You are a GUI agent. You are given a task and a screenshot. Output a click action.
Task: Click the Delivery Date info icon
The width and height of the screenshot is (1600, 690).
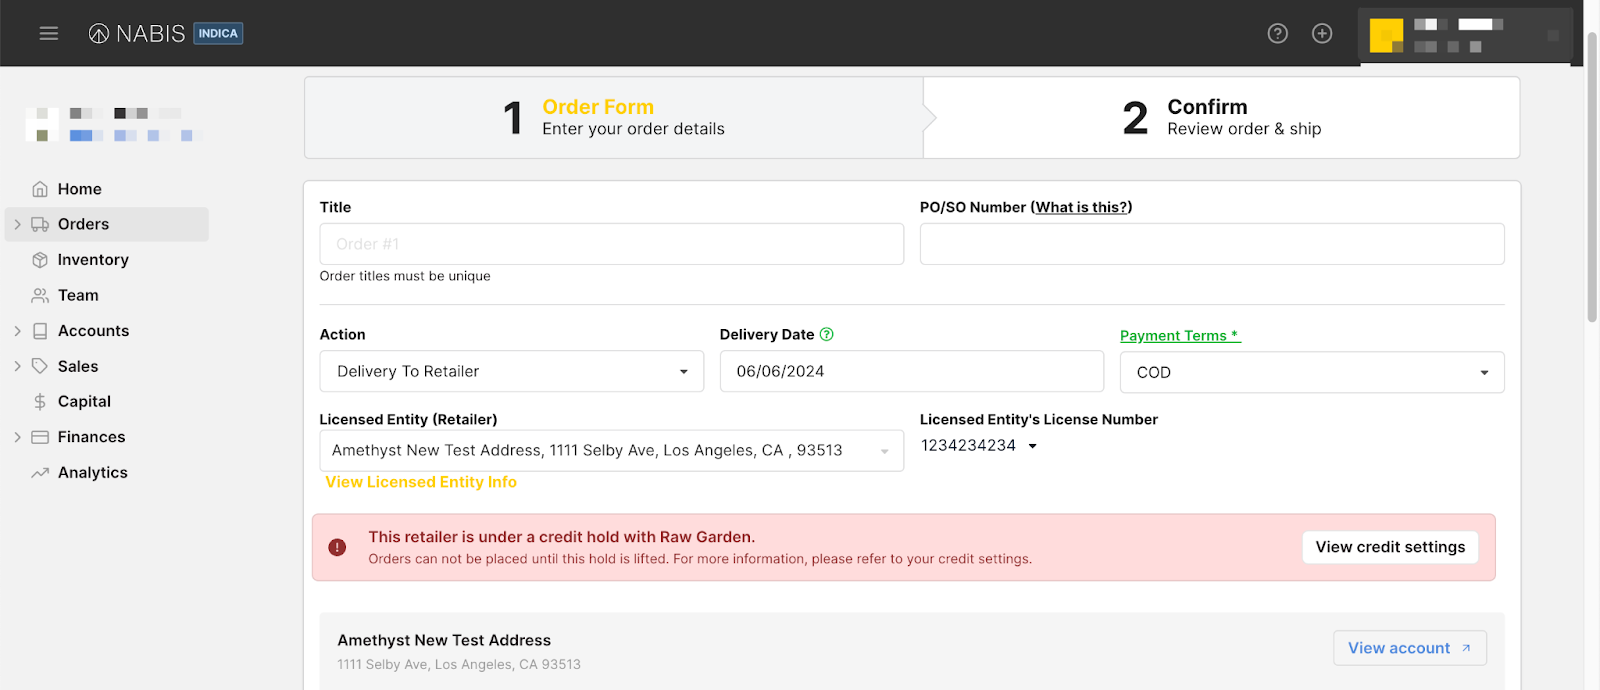pyautogui.click(x=826, y=334)
